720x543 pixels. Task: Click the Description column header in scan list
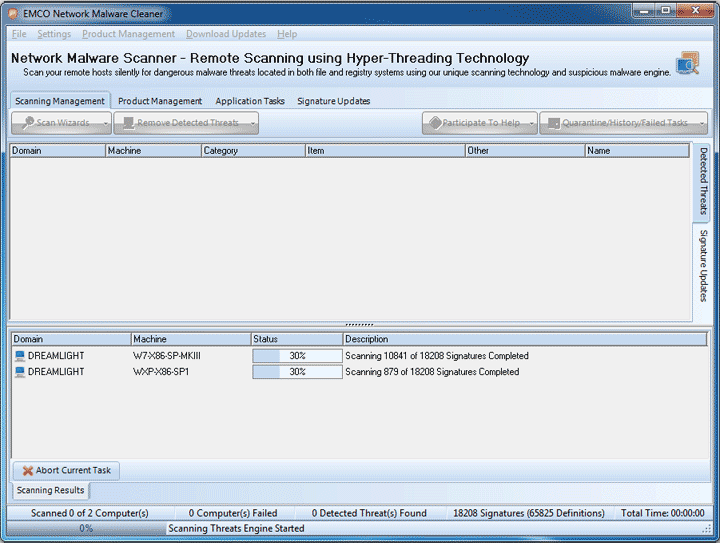coord(525,339)
